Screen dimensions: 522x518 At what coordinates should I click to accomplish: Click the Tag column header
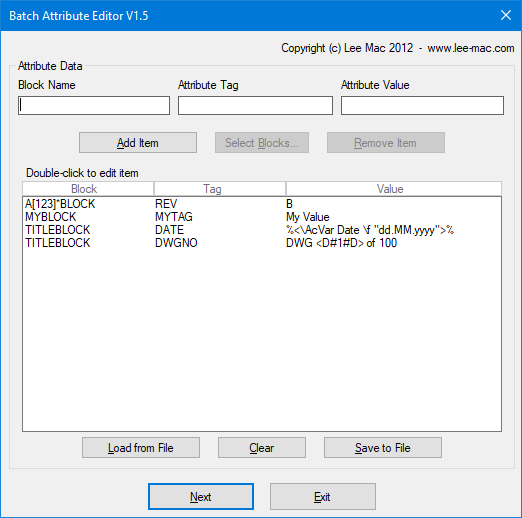pos(220,189)
